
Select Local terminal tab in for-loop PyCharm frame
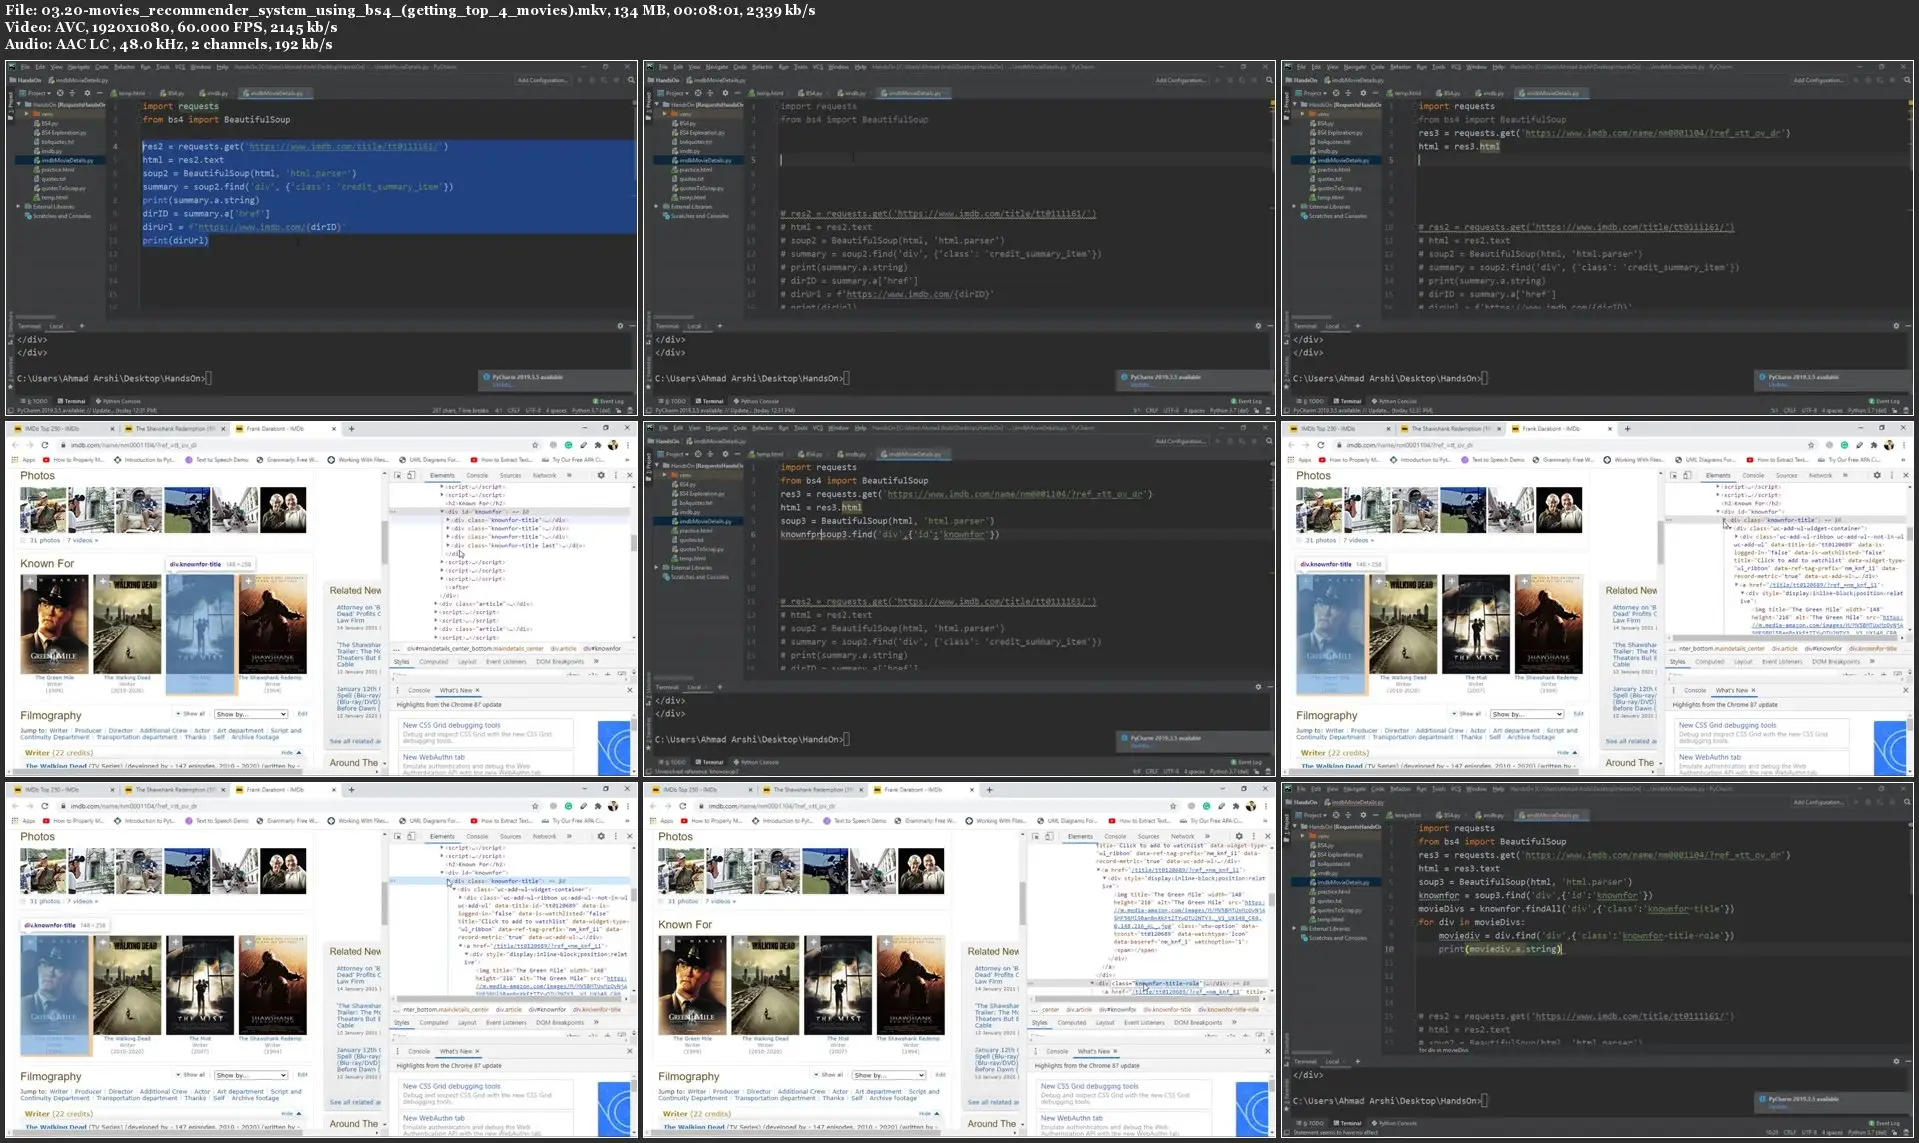click(1332, 1061)
